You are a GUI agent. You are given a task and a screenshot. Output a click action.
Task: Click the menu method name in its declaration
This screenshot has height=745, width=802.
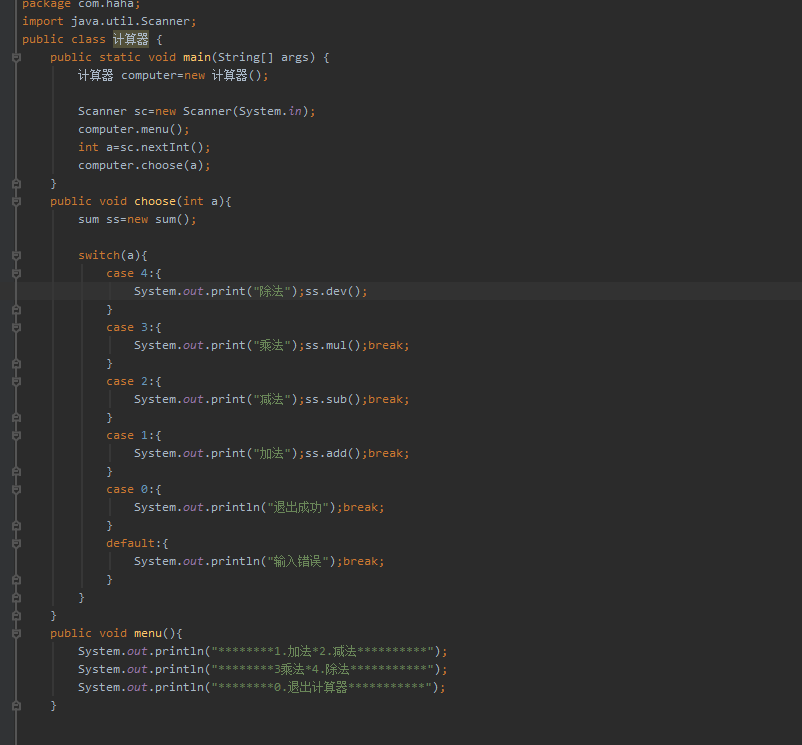148,634
